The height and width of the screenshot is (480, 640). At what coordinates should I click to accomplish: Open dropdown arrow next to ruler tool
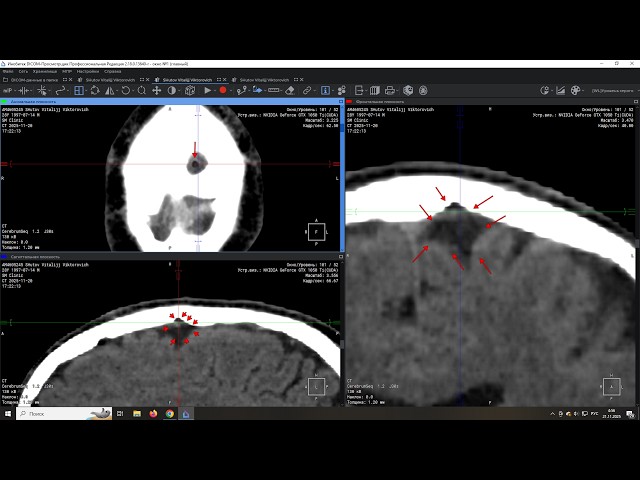pos(281,91)
